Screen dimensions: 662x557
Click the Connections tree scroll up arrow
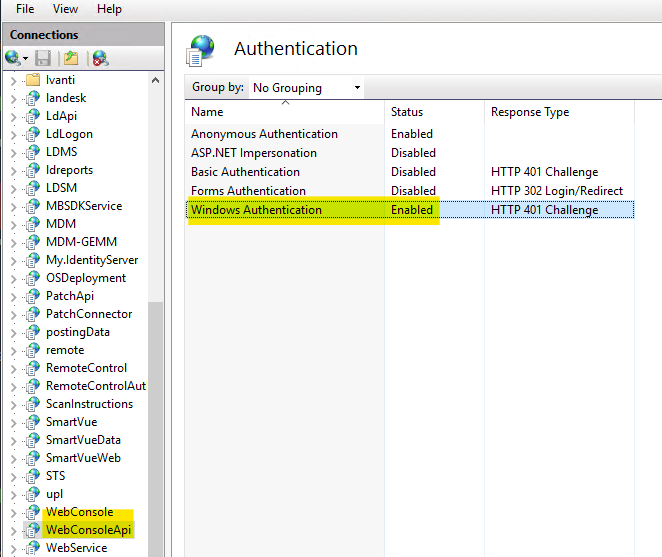pos(155,80)
